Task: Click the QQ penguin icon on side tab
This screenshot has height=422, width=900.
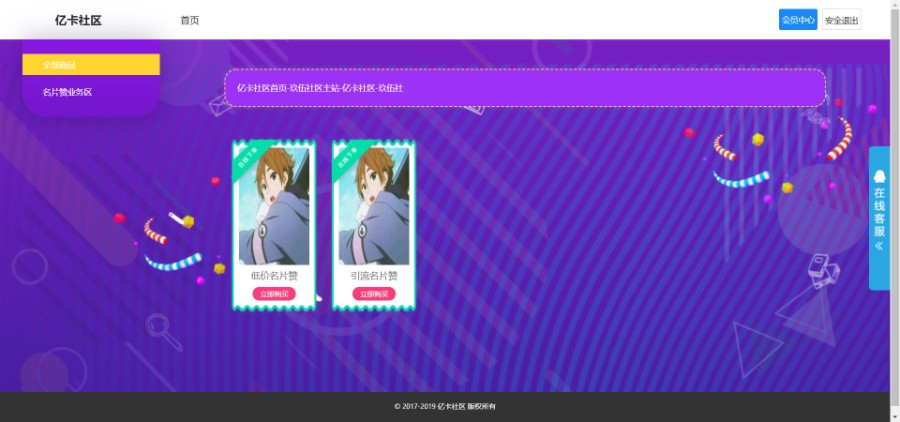Action: tap(879, 176)
